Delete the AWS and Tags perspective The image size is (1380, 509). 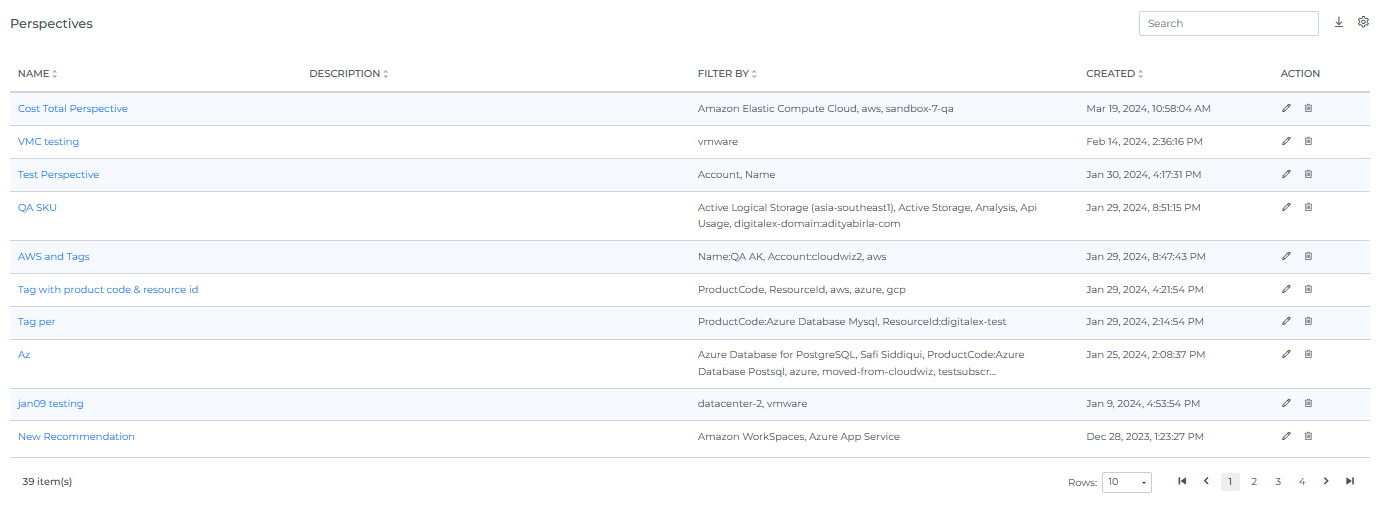tap(1308, 257)
